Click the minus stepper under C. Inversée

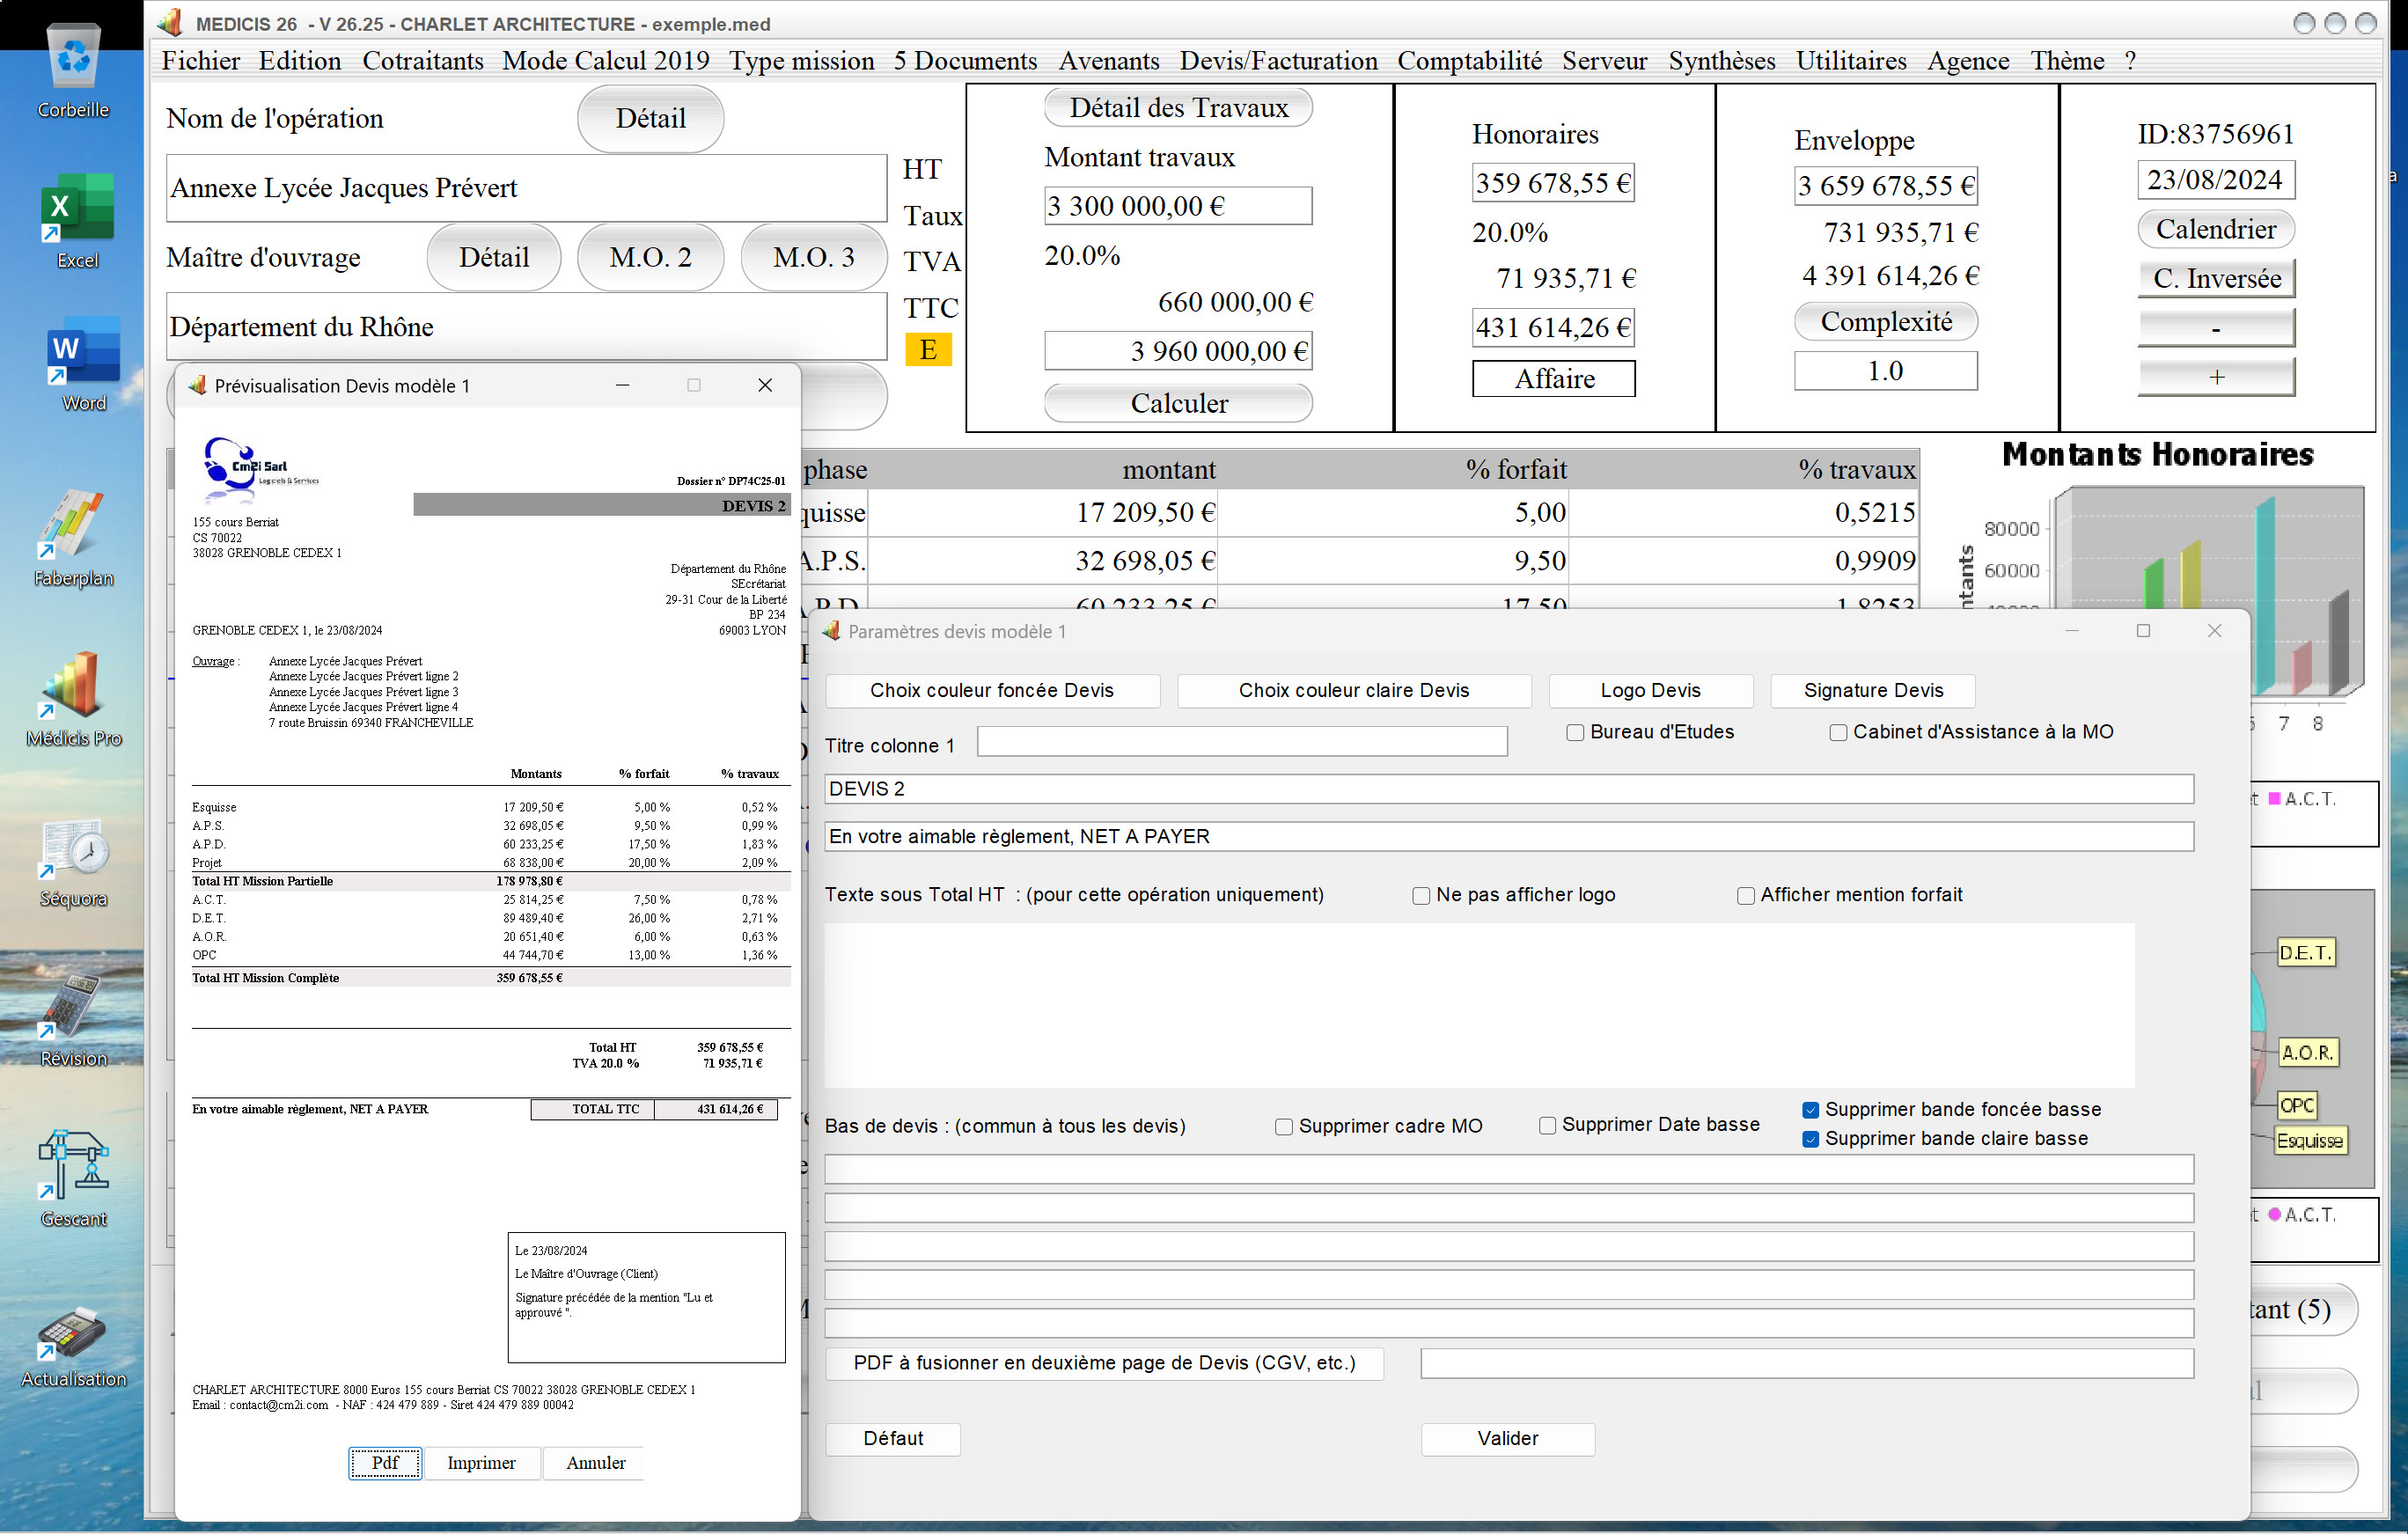pyautogui.click(x=2216, y=328)
